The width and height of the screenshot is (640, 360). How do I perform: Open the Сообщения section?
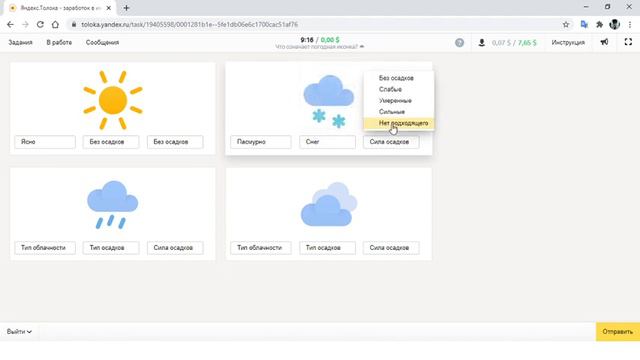(102, 42)
